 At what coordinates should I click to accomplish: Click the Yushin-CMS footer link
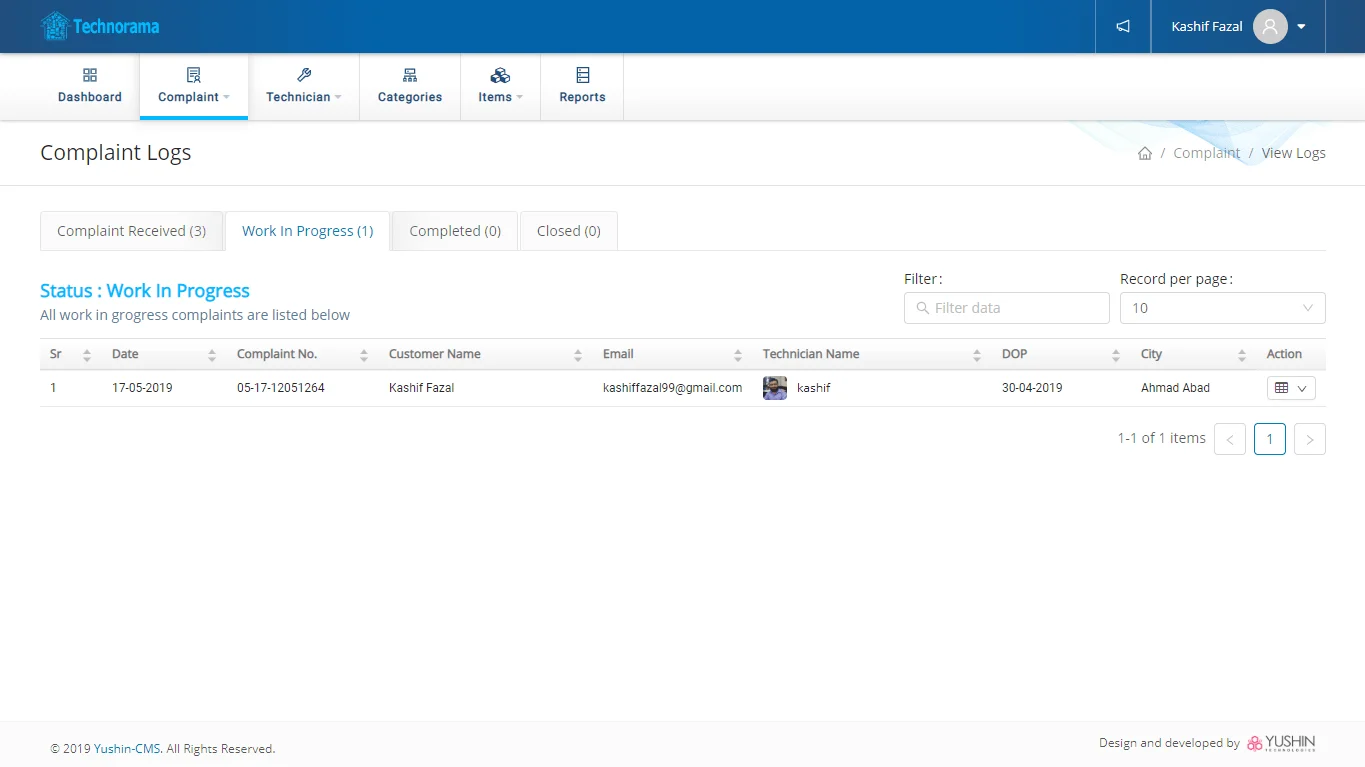pos(127,749)
